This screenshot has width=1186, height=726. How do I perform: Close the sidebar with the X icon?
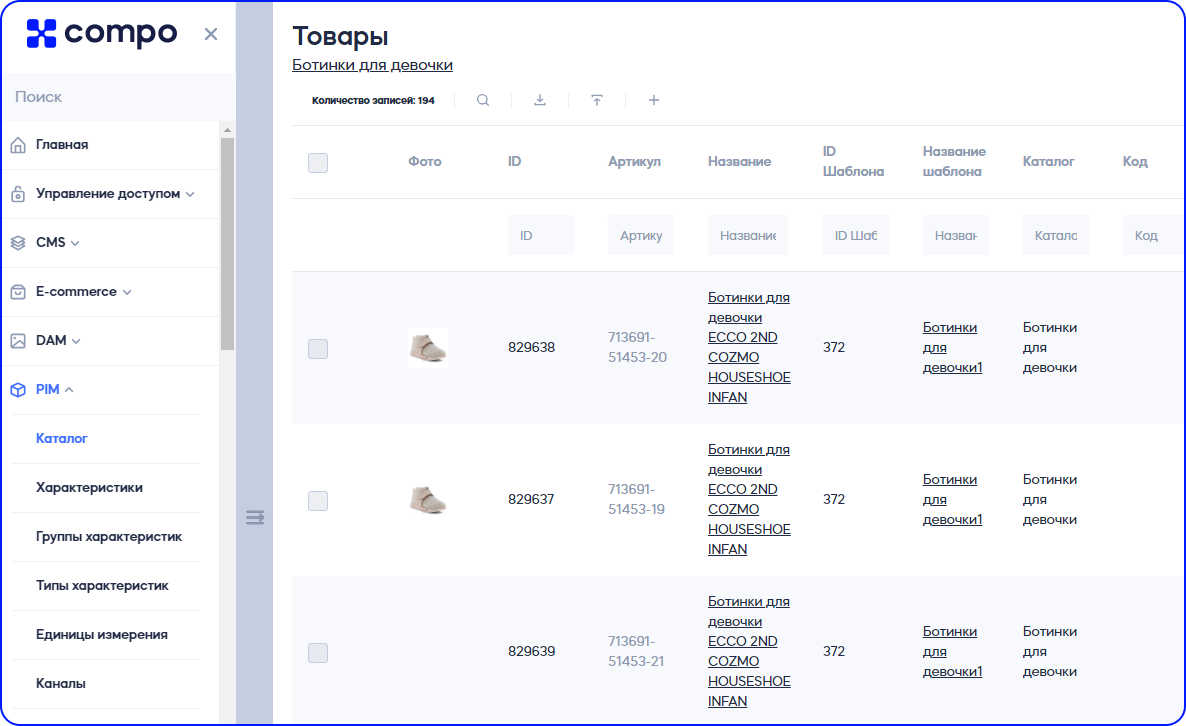[211, 34]
